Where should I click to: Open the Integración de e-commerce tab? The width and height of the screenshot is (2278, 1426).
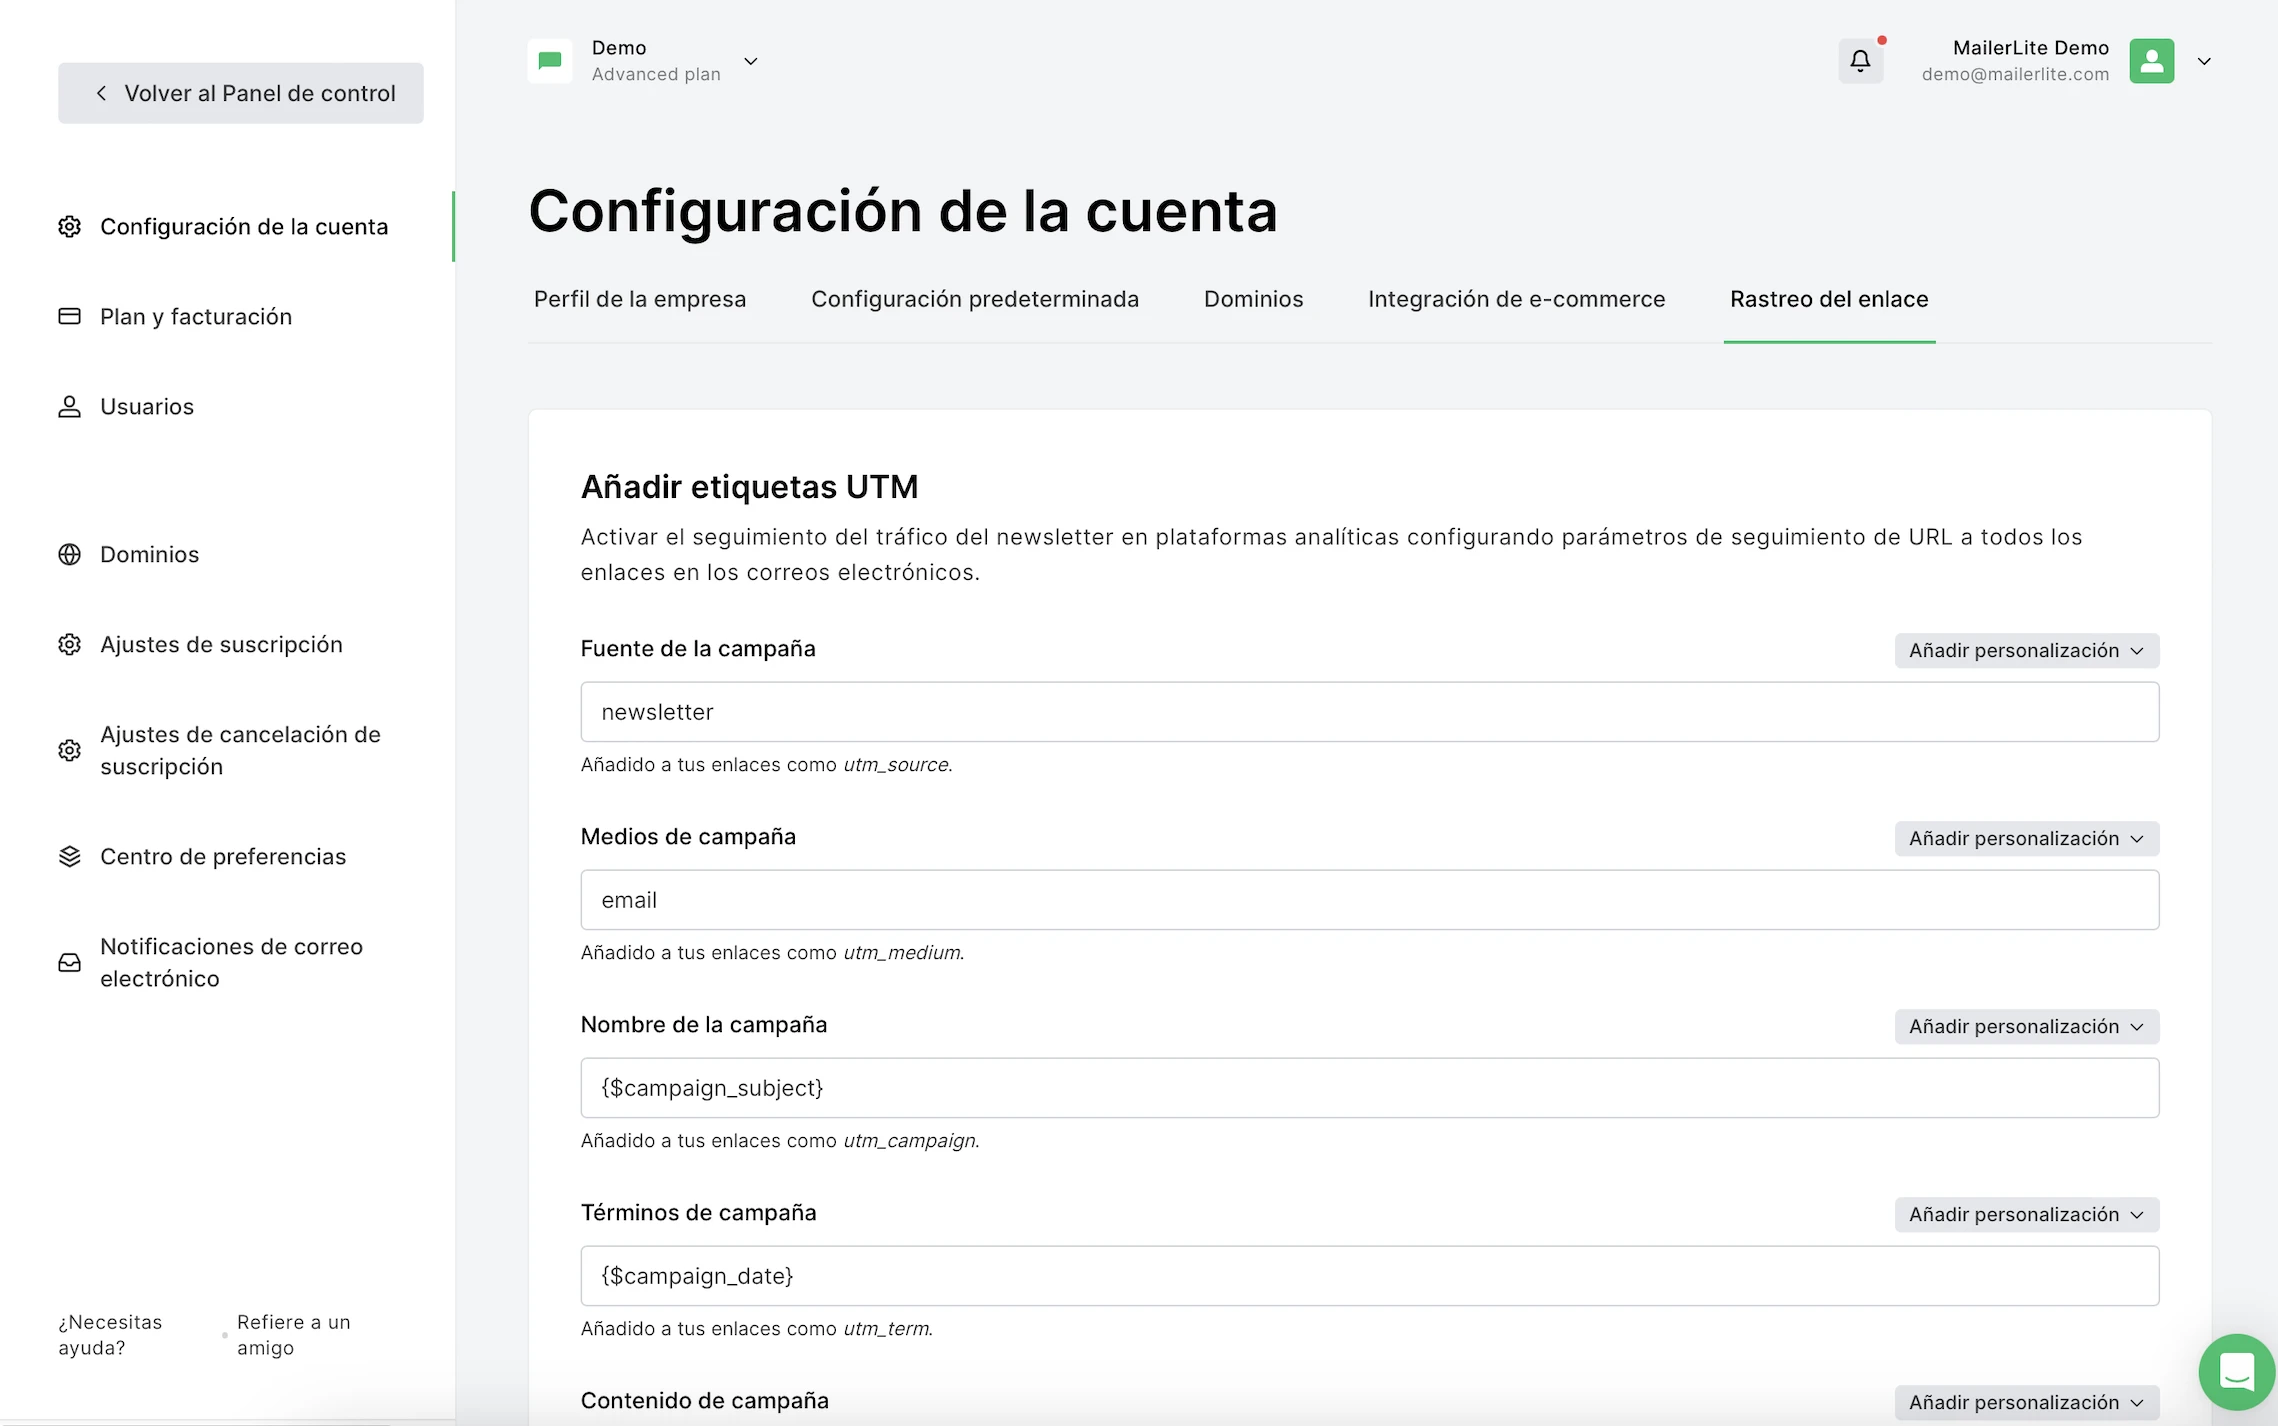[1516, 299]
